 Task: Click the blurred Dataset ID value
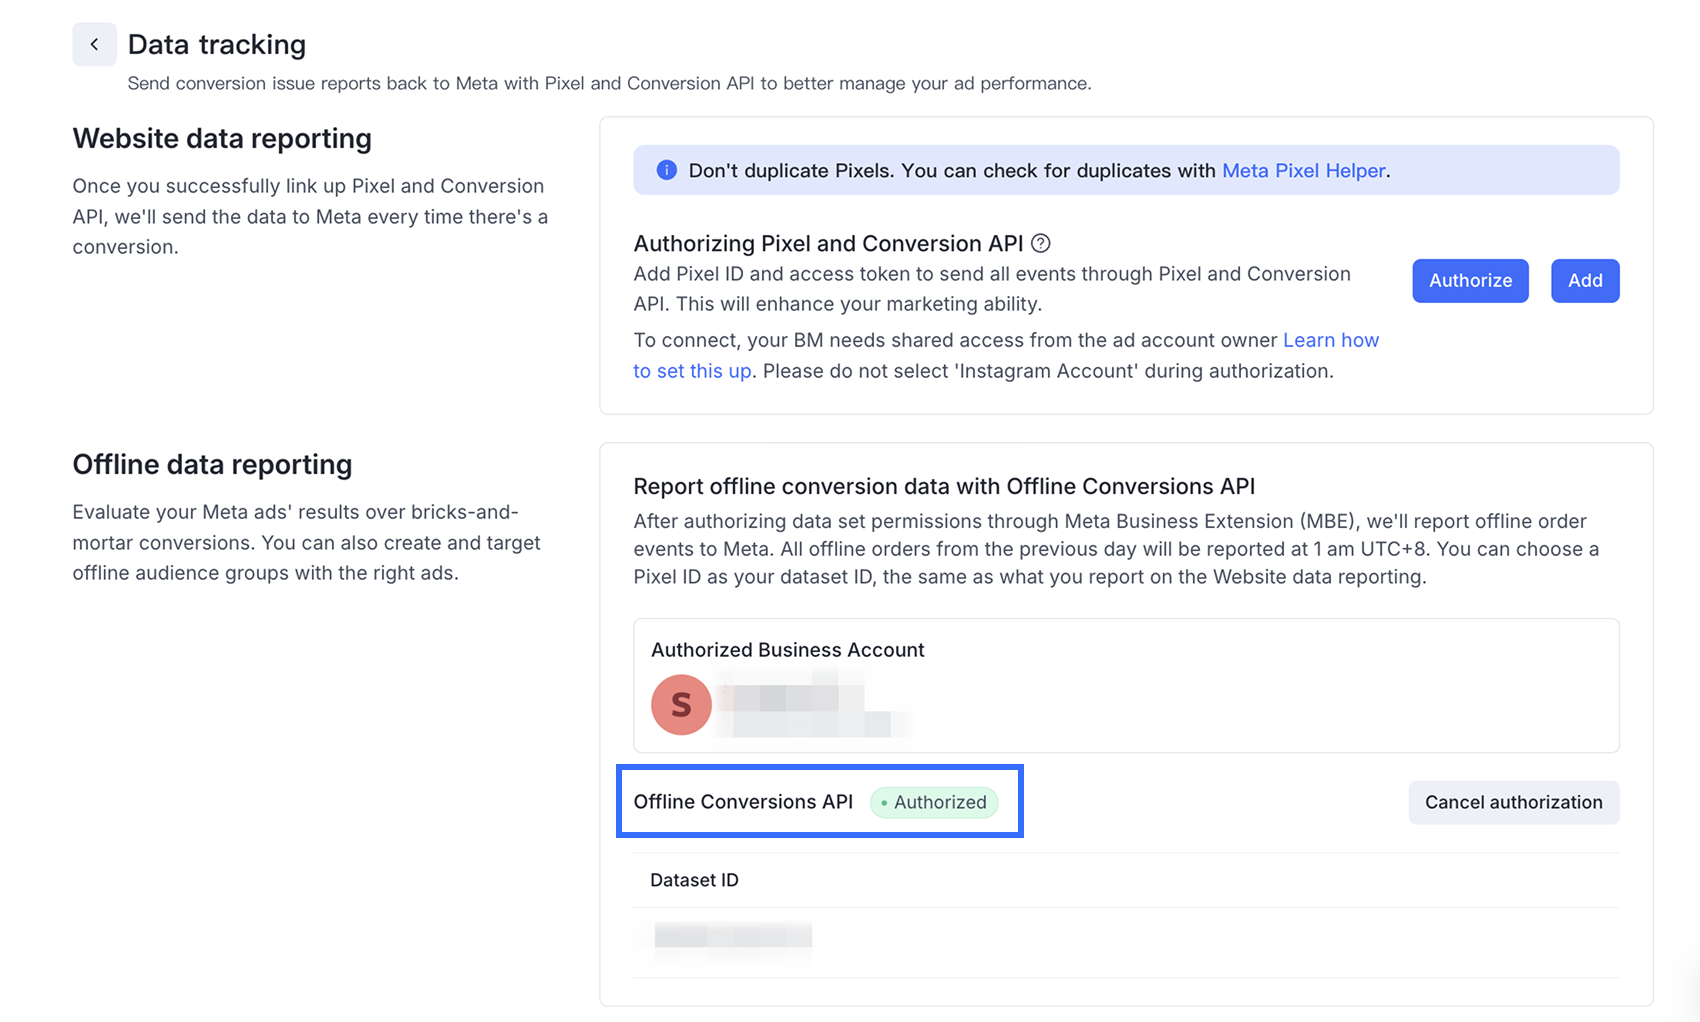(733, 936)
